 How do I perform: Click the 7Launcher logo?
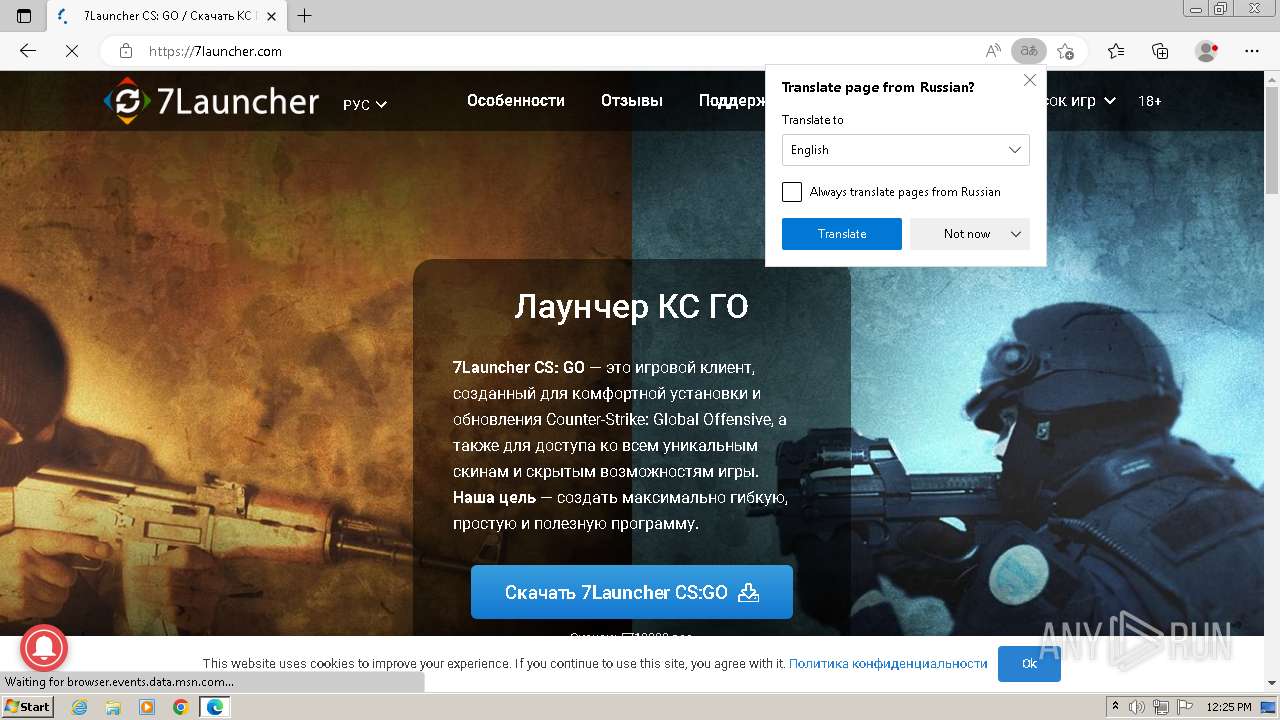click(211, 101)
